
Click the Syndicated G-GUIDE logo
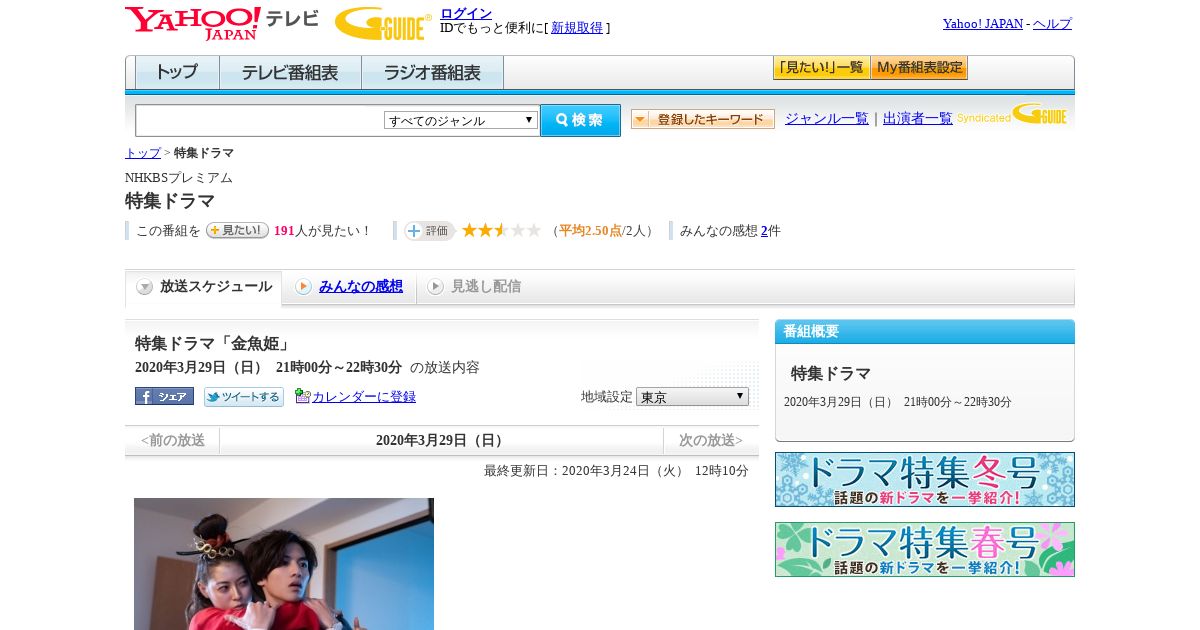coord(1012,114)
